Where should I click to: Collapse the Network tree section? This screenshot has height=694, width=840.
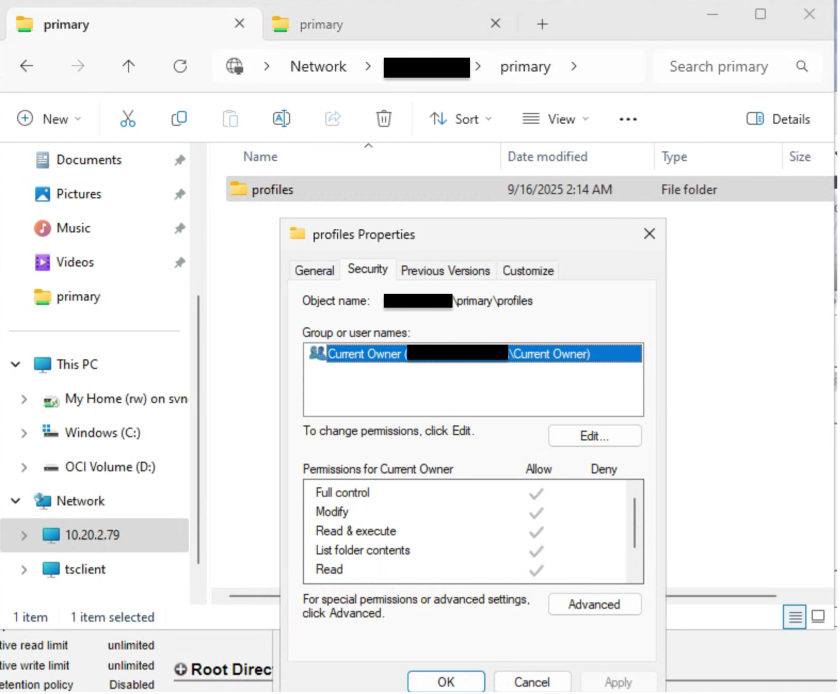(x=16, y=501)
